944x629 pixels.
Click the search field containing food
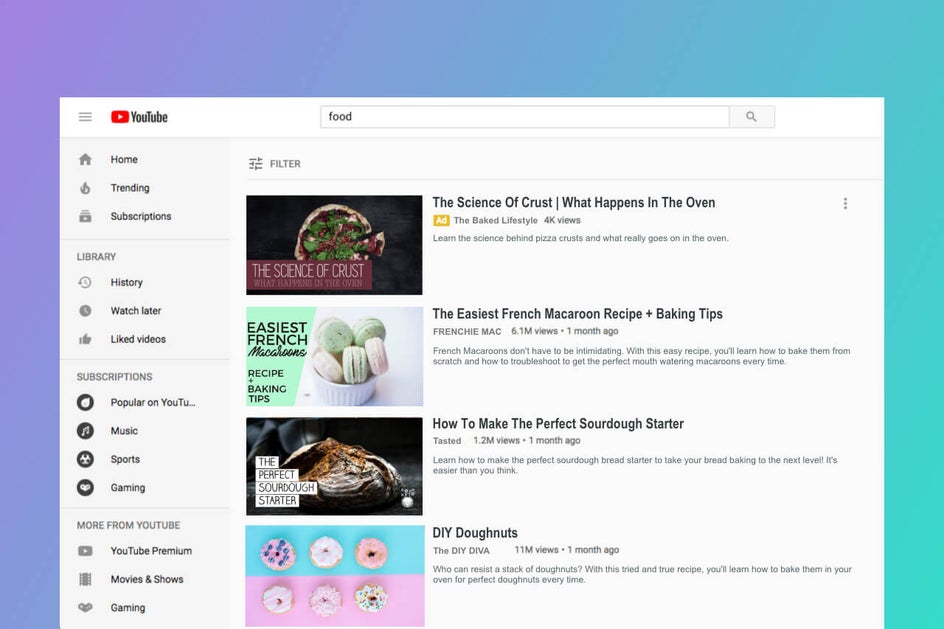tap(525, 117)
